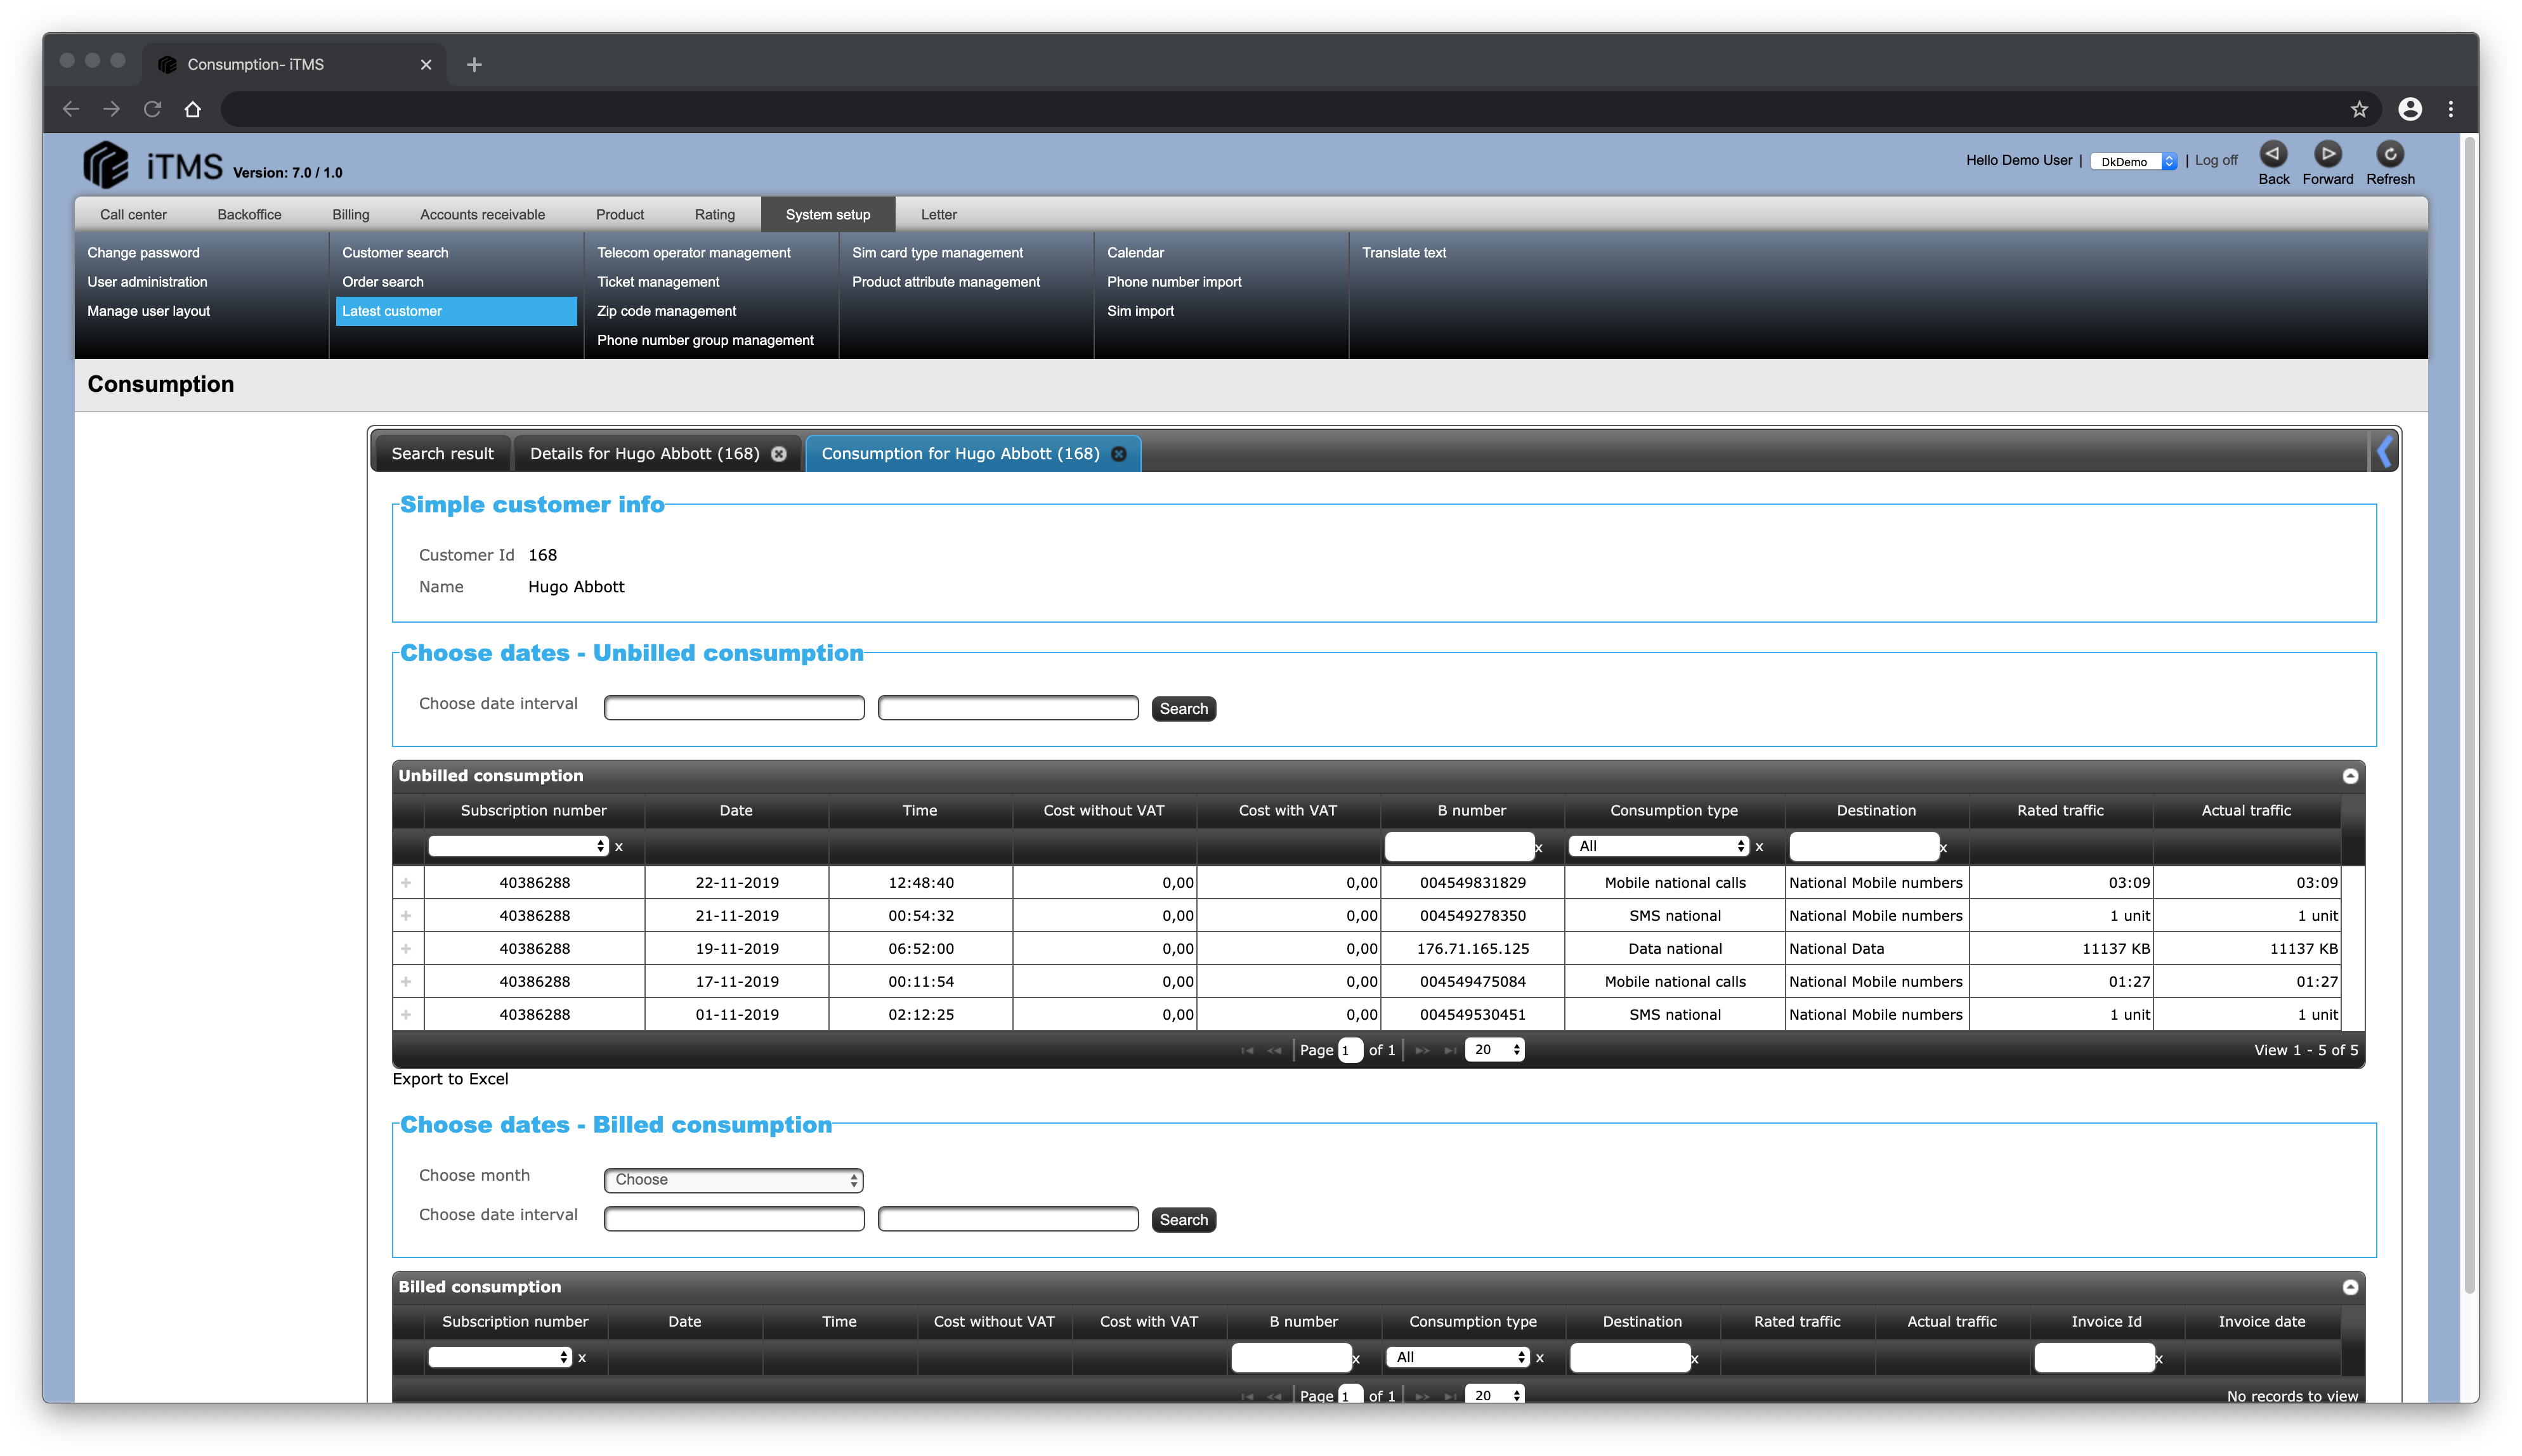Expand row dated 19-11-2019 with plus icon

tap(406, 949)
